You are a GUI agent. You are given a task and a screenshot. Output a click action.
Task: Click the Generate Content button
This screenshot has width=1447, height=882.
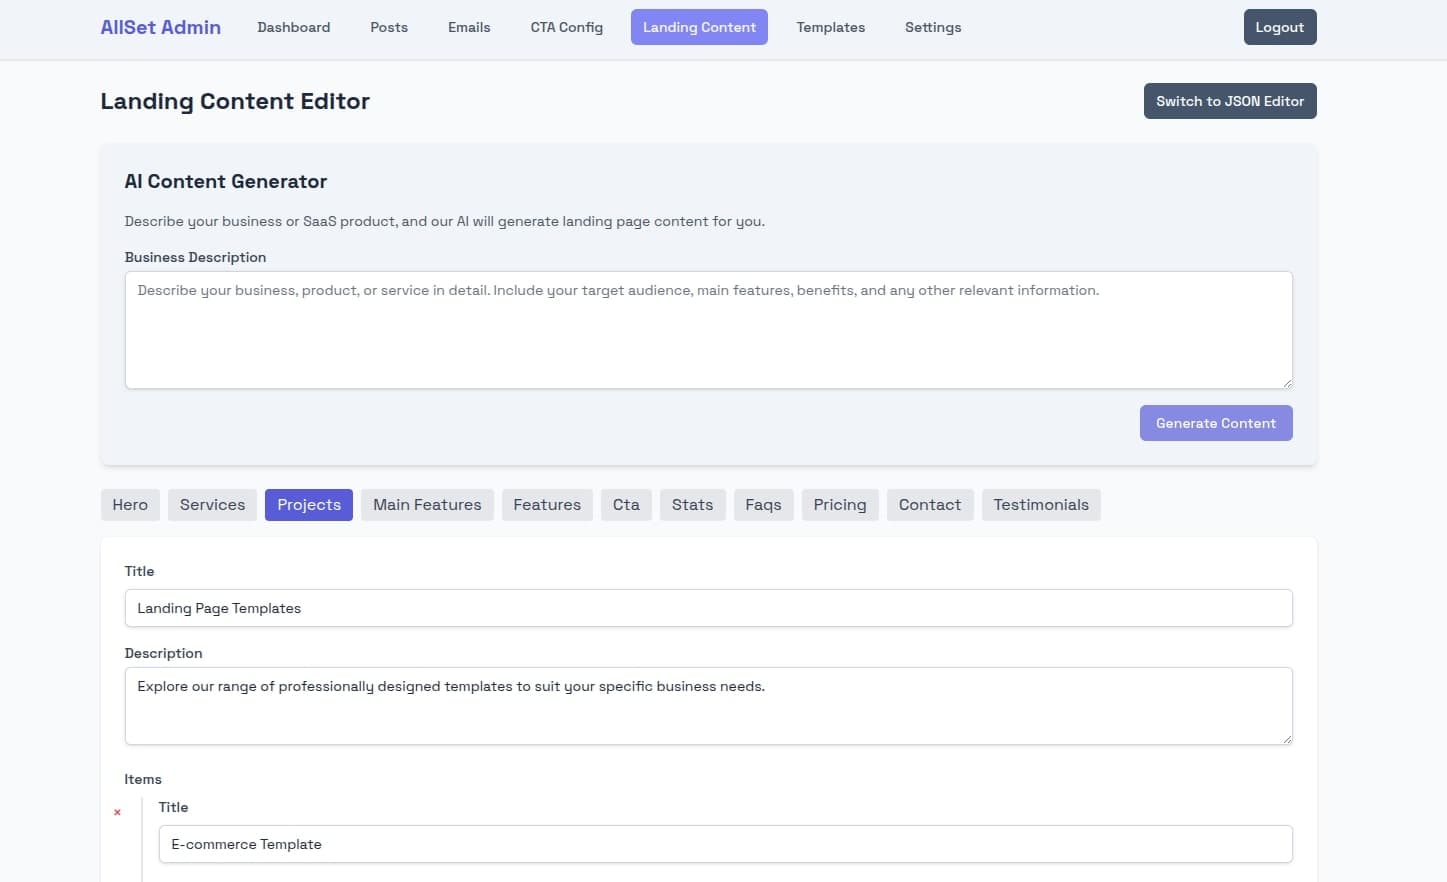click(x=1215, y=422)
